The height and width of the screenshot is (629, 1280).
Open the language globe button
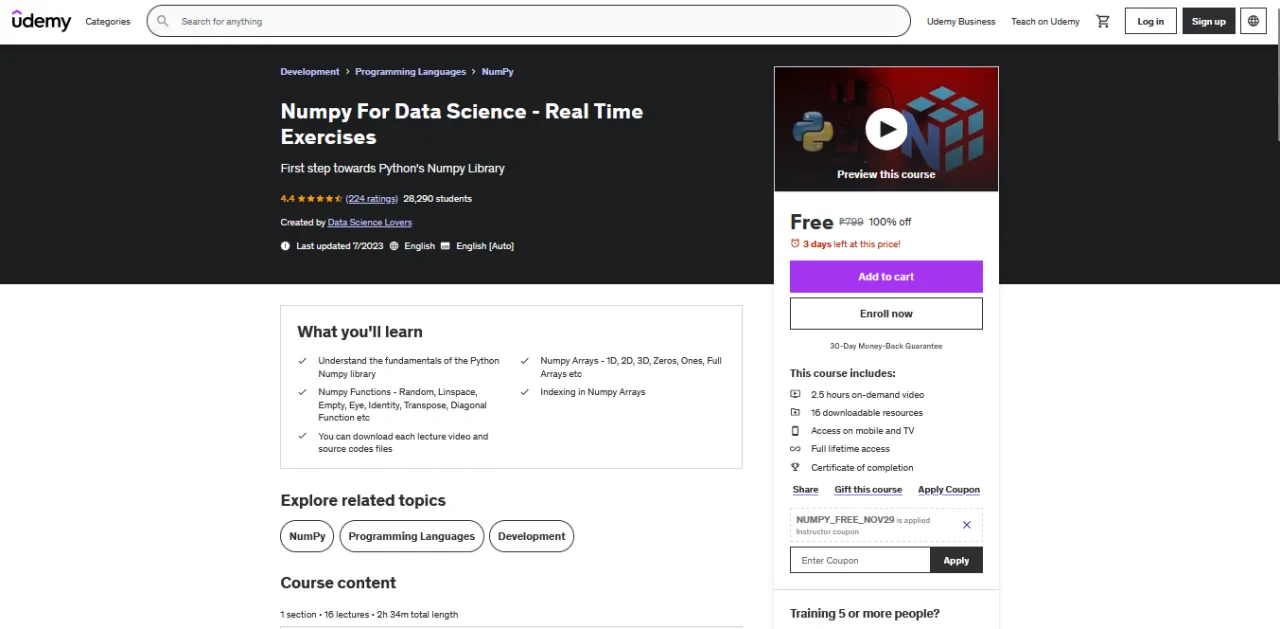[x=1253, y=21]
